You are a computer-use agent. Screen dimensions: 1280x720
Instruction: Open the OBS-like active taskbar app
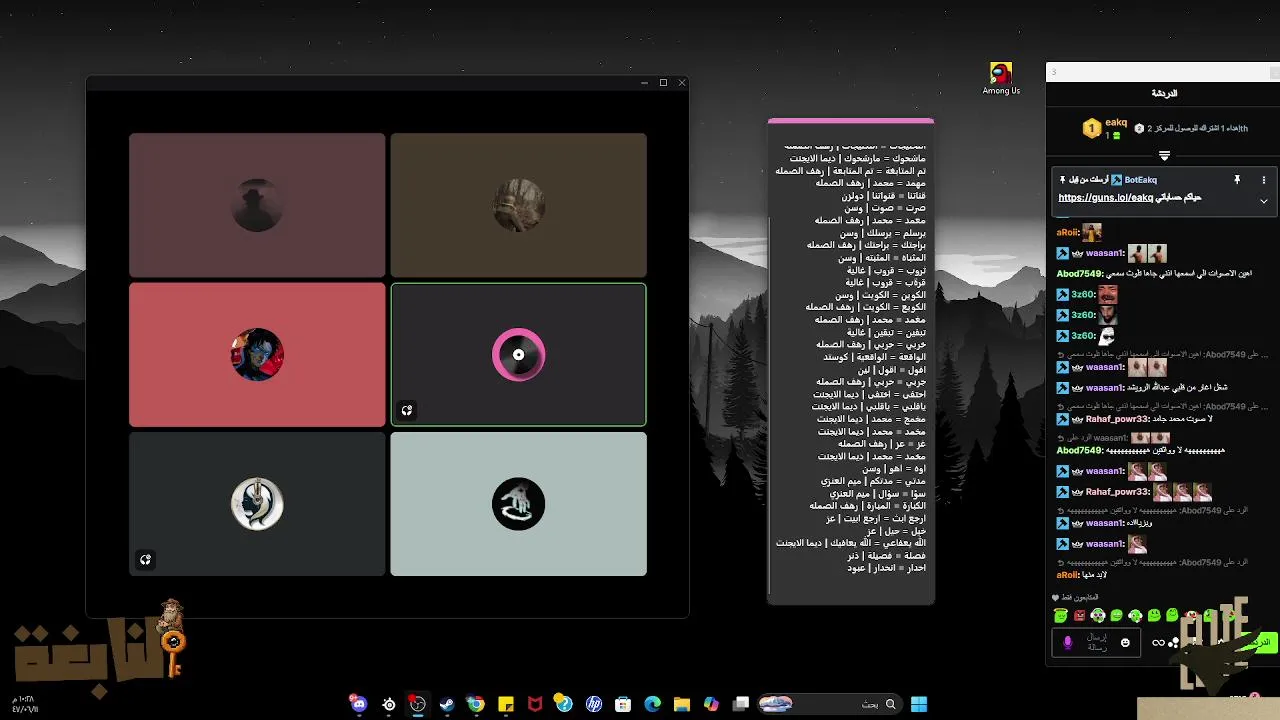[x=418, y=704]
